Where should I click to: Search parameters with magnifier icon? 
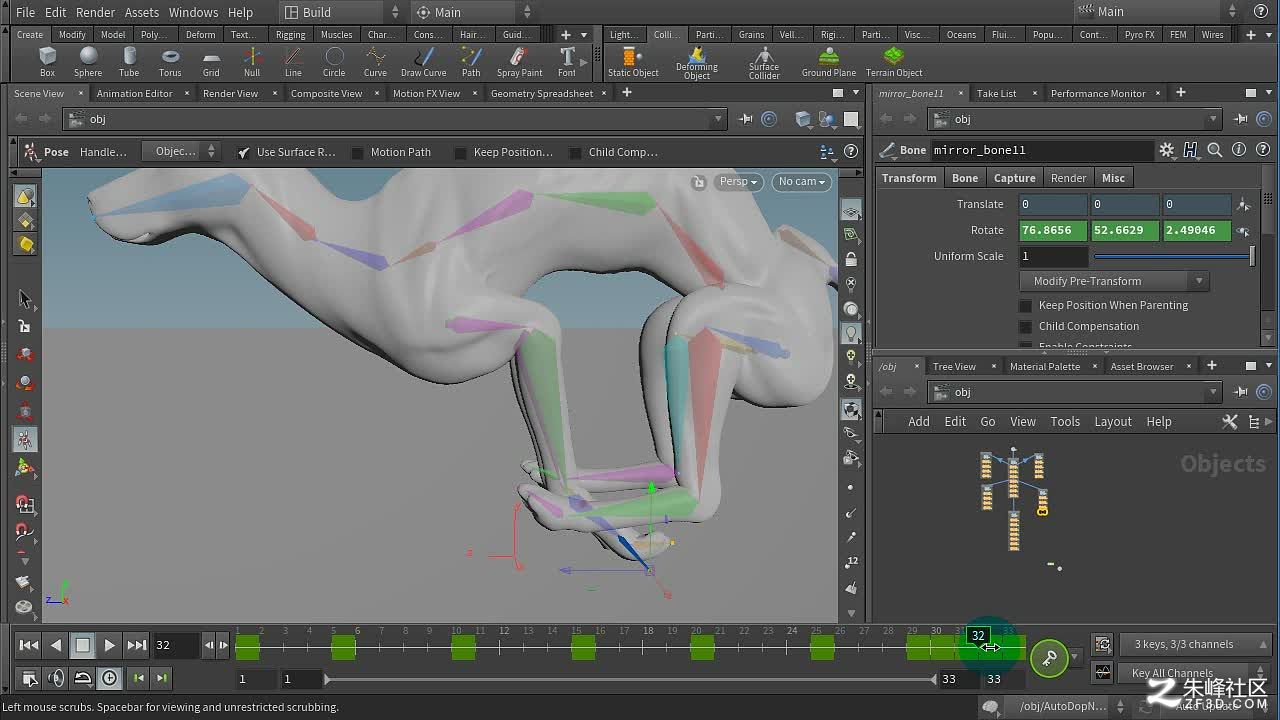pyautogui.click(x=1215, y=150)
